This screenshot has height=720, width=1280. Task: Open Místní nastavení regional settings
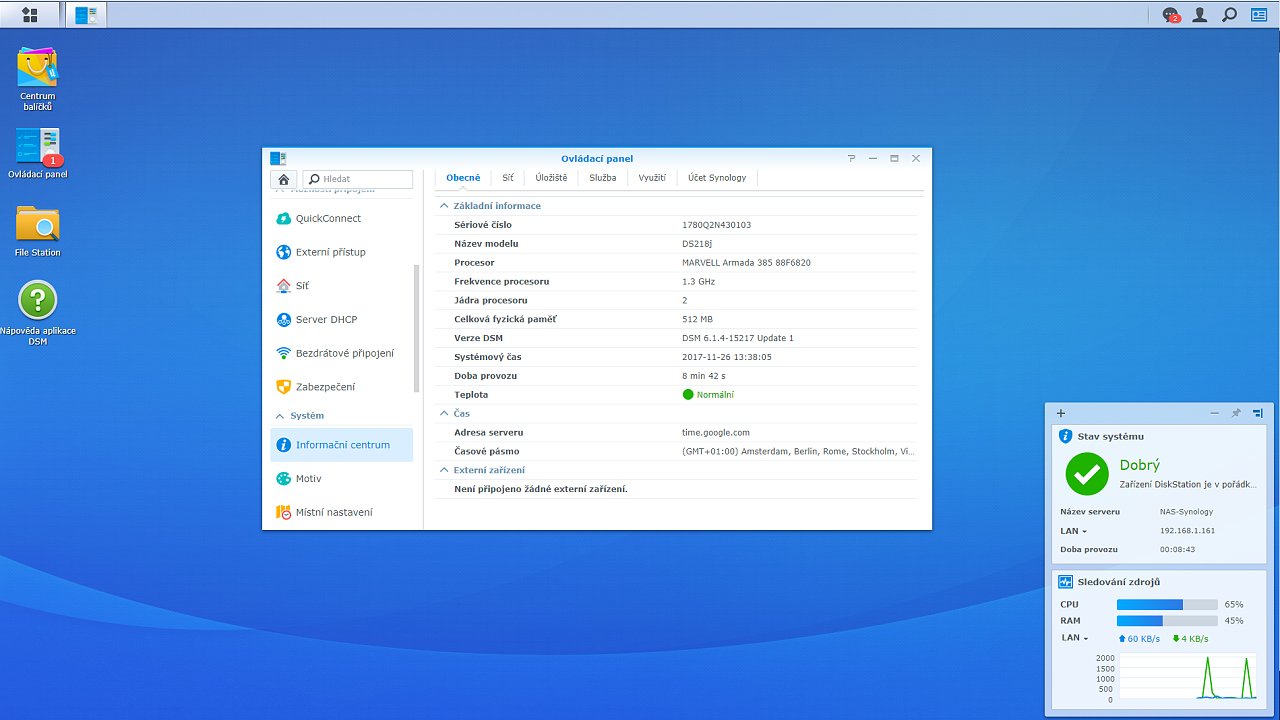tap(341, 512)
